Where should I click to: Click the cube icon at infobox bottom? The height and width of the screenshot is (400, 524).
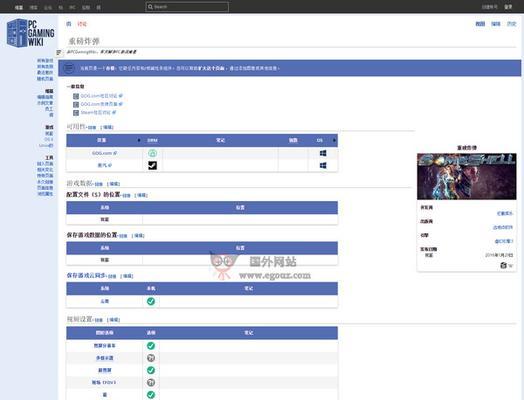click(x=503, y=265)
